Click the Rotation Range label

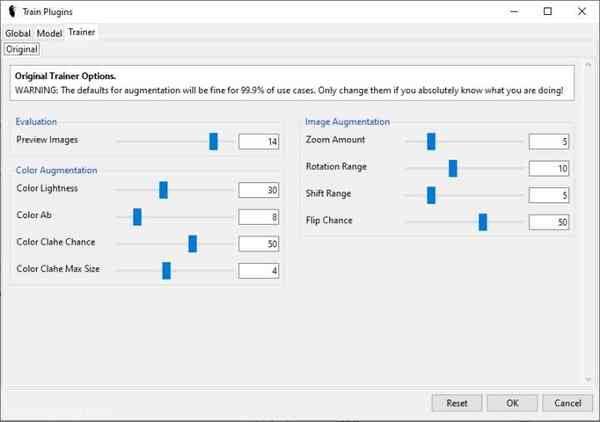(x=336, y=167)
